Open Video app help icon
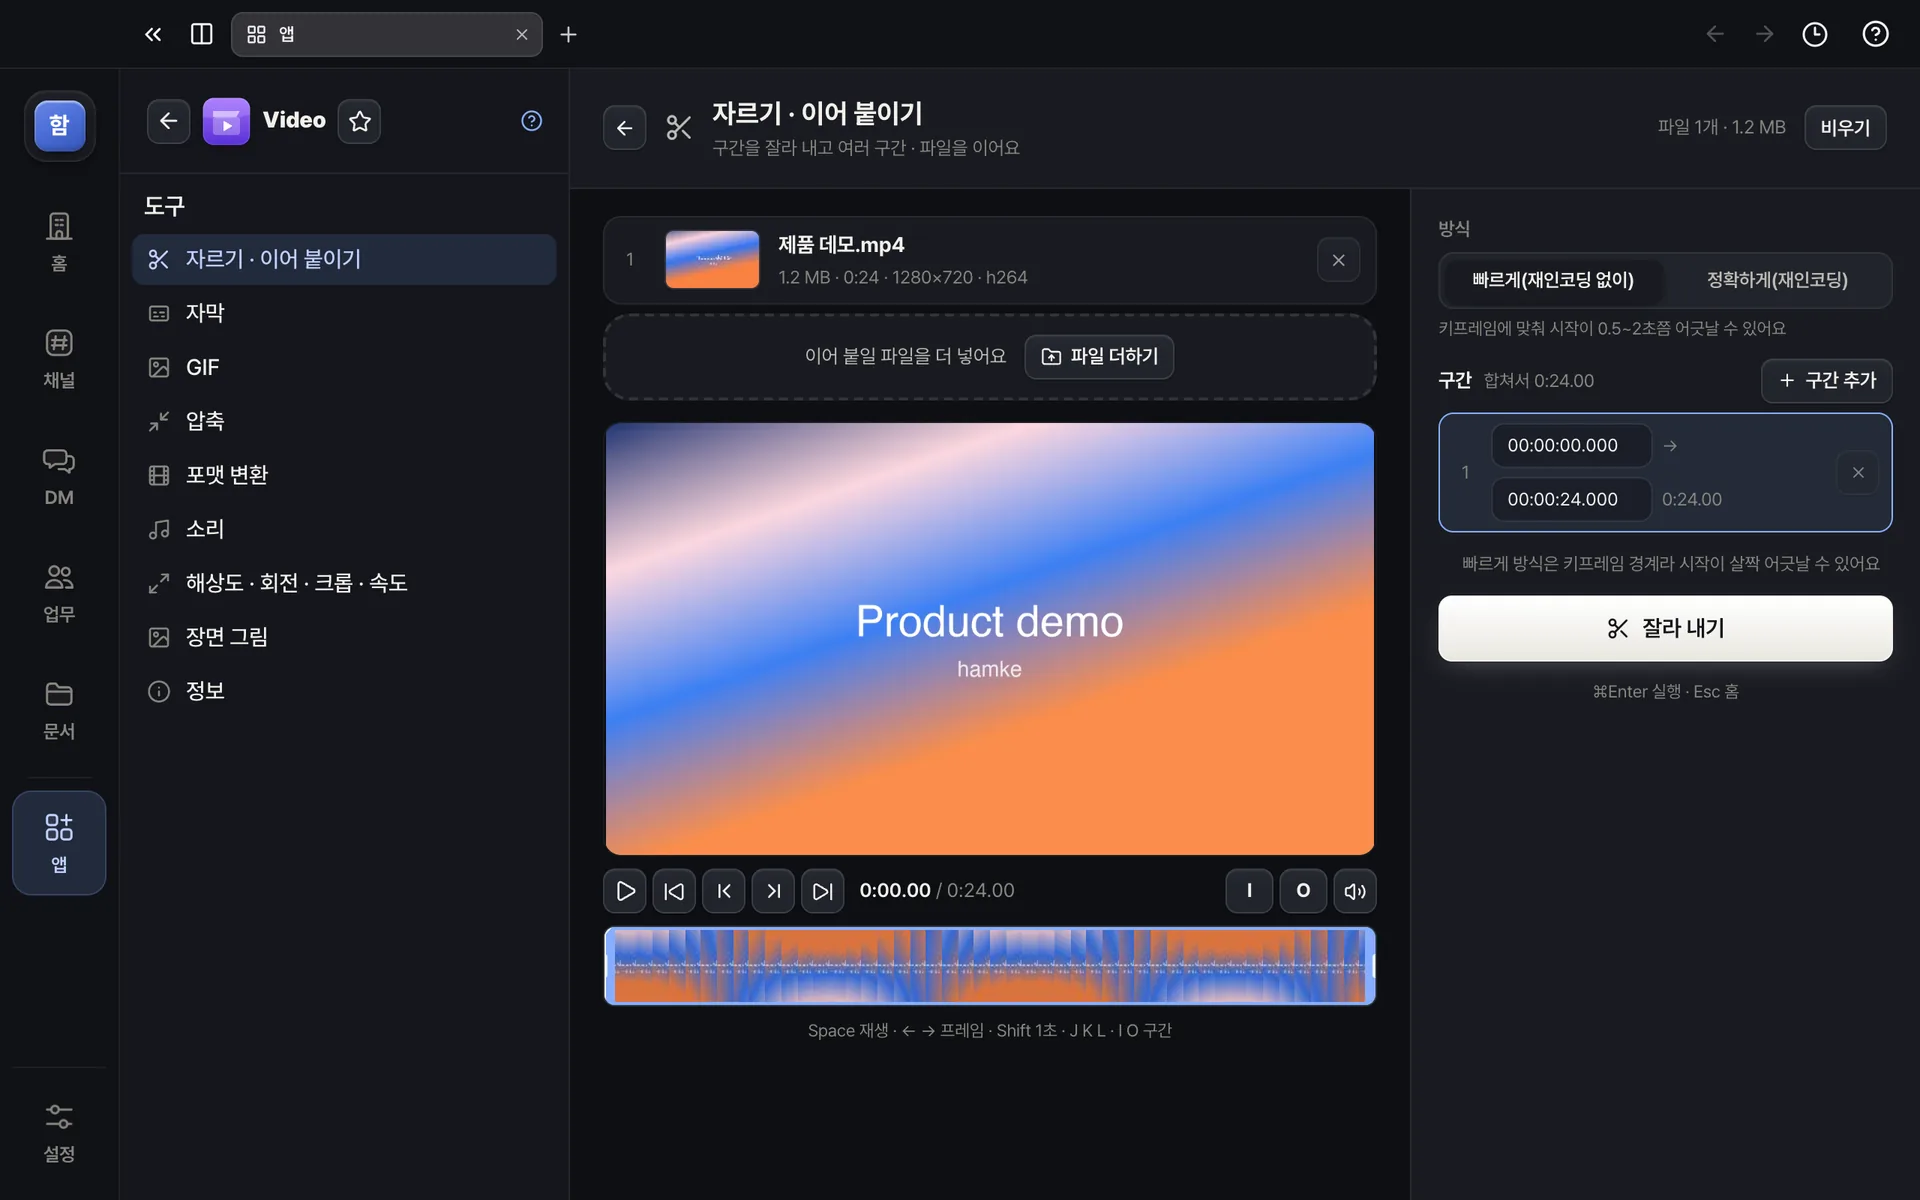The image size is (1920, 1200). tap(532, 121)
